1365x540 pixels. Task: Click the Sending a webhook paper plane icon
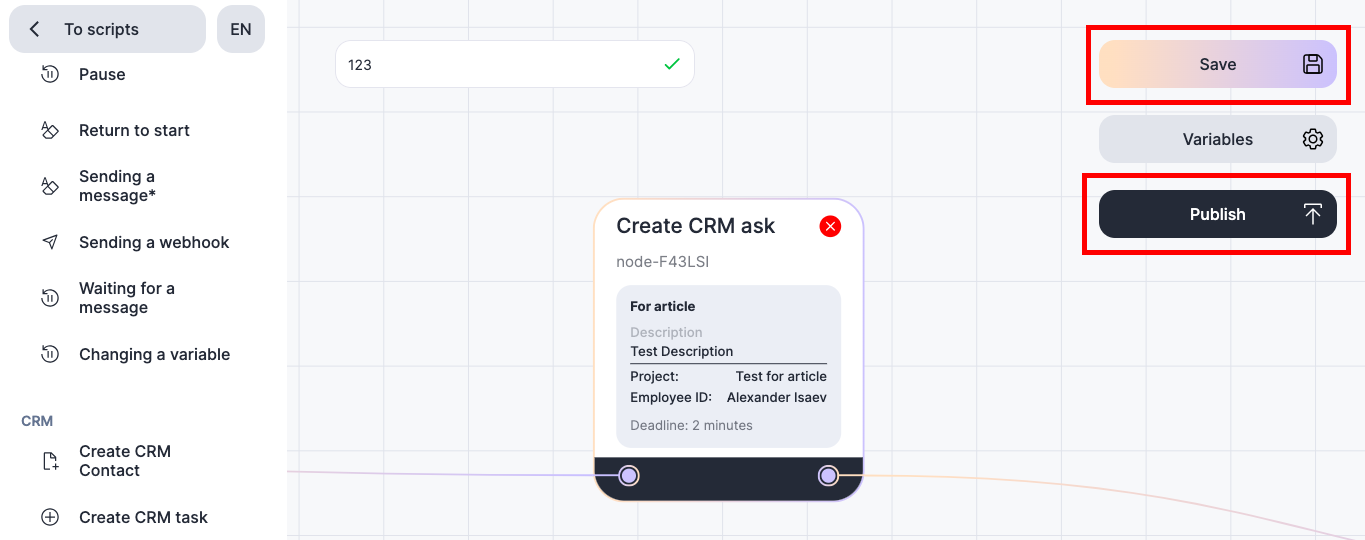pos(50,242)
